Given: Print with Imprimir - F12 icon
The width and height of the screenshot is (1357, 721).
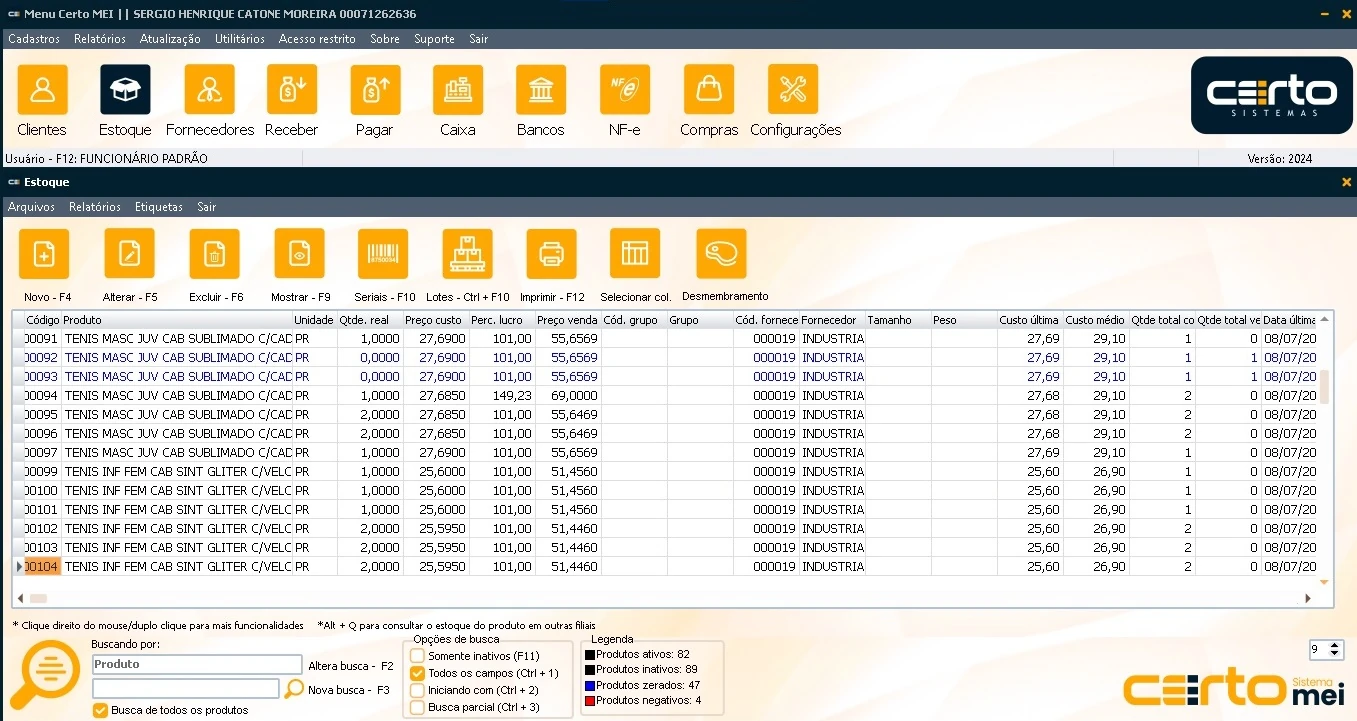Looking at the screenshot, I should tap(551, 254).
